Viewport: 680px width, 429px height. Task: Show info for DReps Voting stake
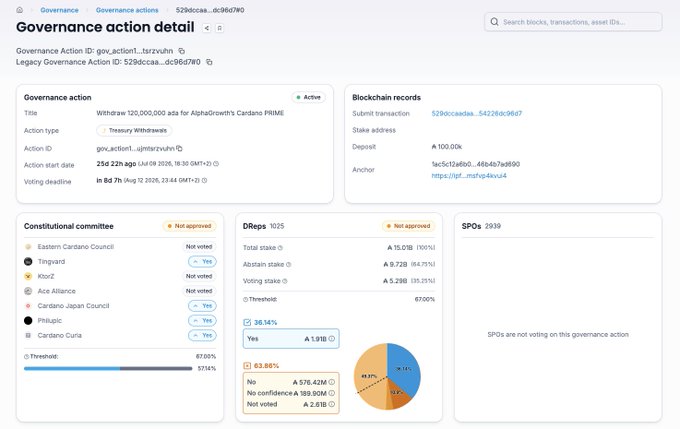pos(285,281)
